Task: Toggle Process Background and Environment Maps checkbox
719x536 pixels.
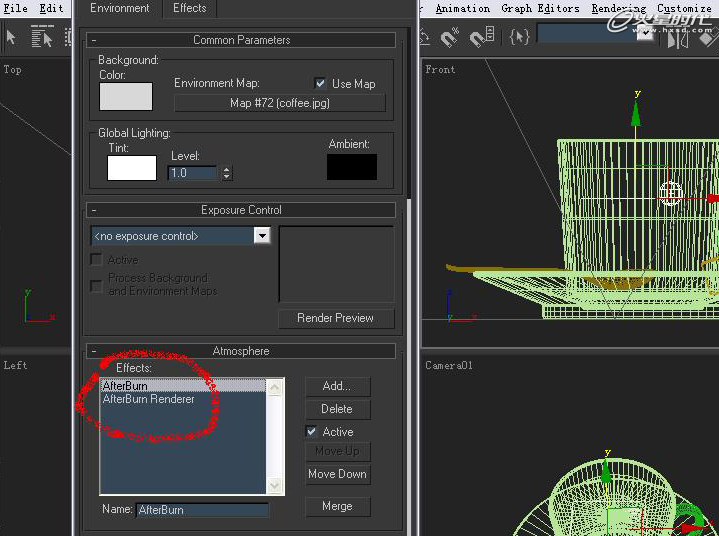Action: tap(96, 286)
